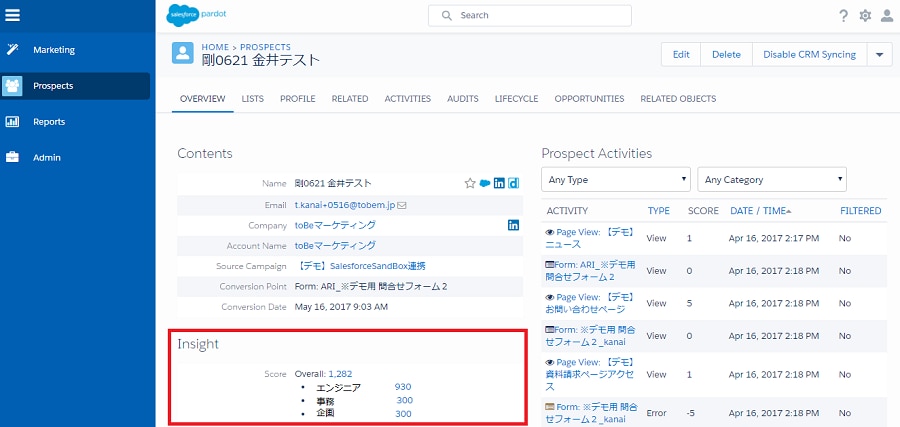Screen dimensions: 900x427
Task: Click the email envelope icon next to address
Action: tap(402, 205)
